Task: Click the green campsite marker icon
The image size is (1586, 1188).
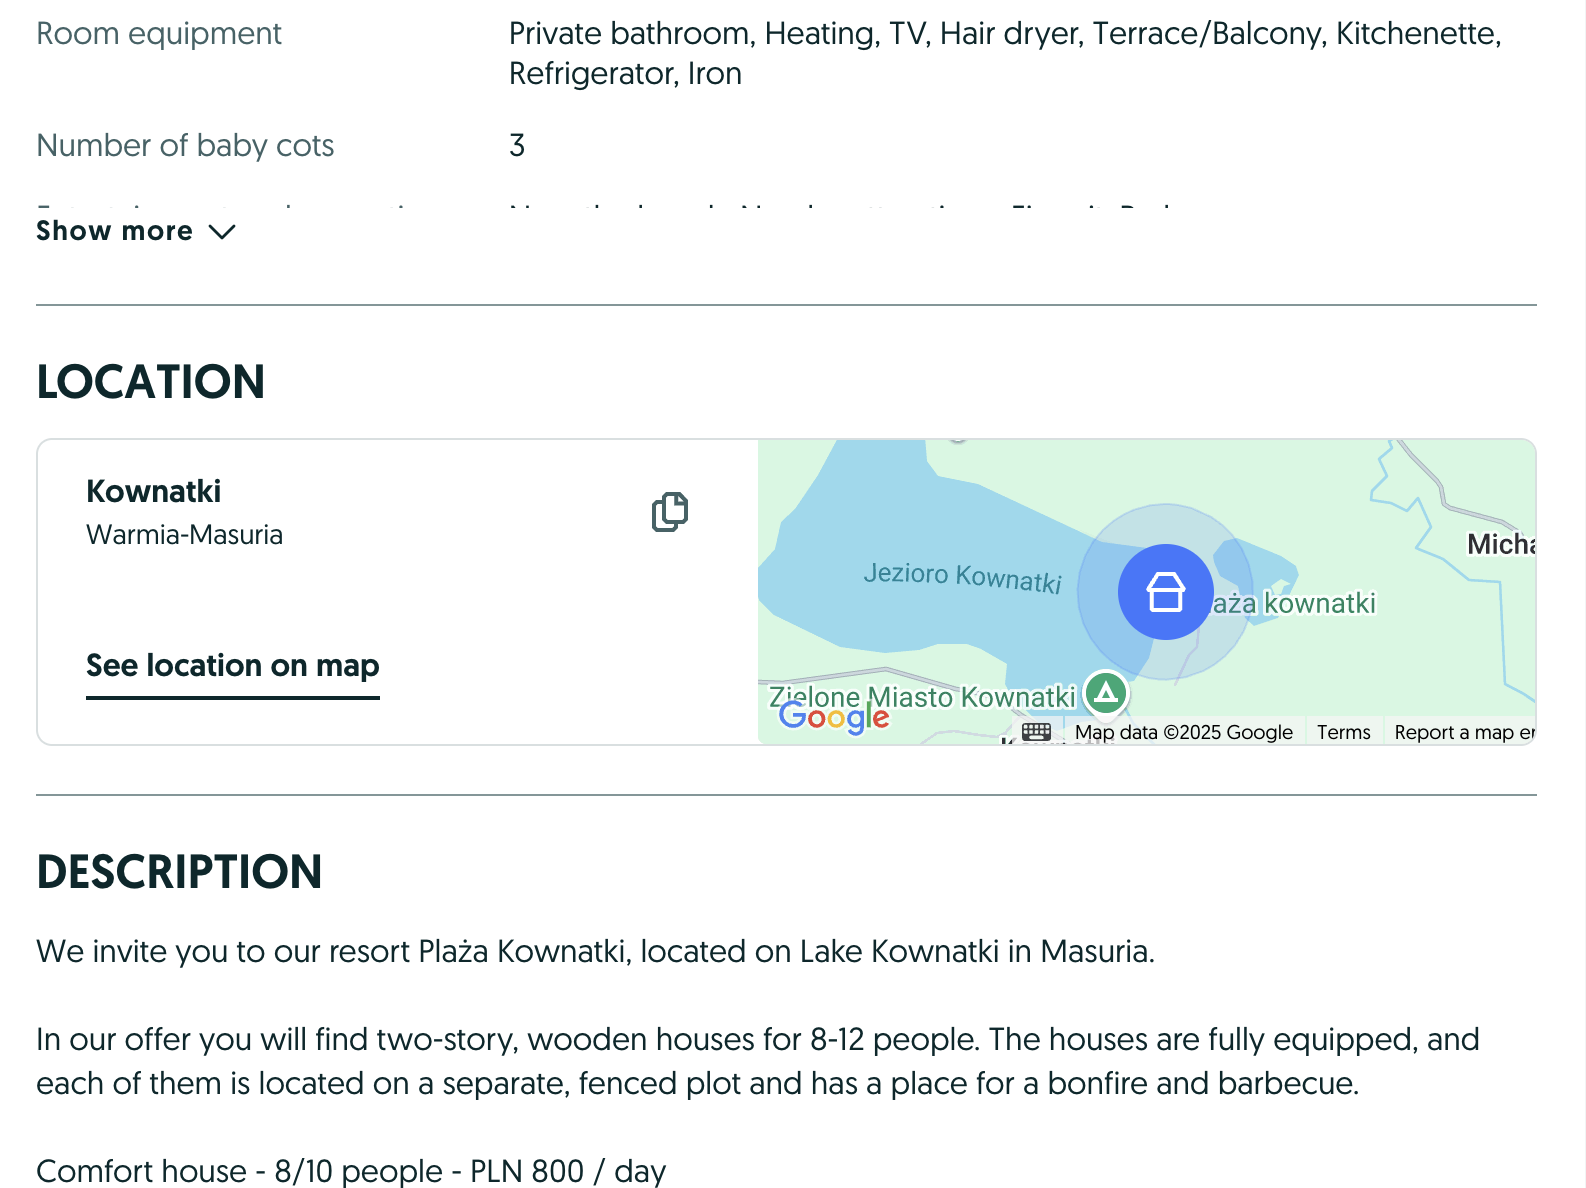Action: (x=1106, y=692)
